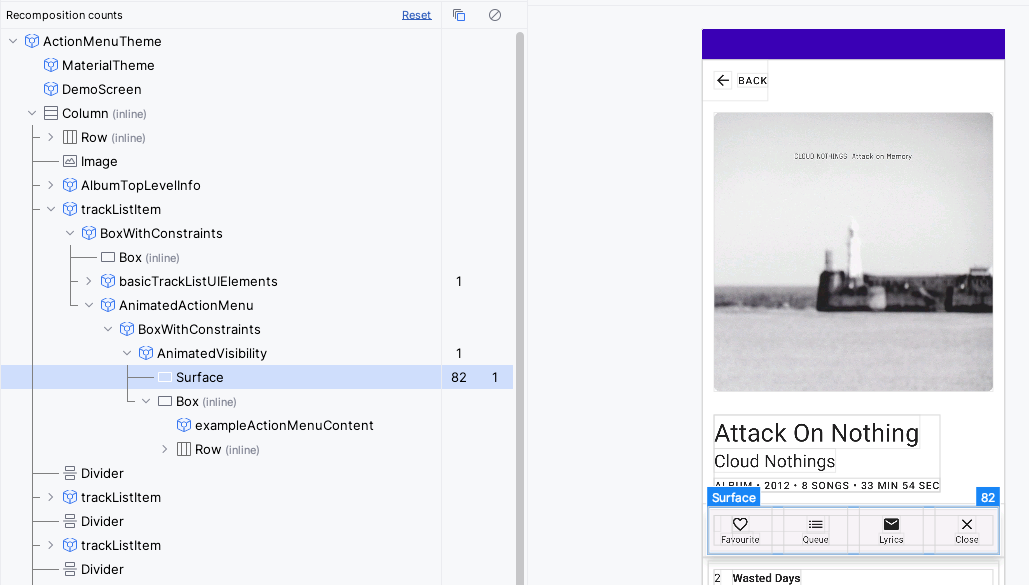Collapse the BoxWithConstraints under AnimatedActionMenu

point(108,329)
